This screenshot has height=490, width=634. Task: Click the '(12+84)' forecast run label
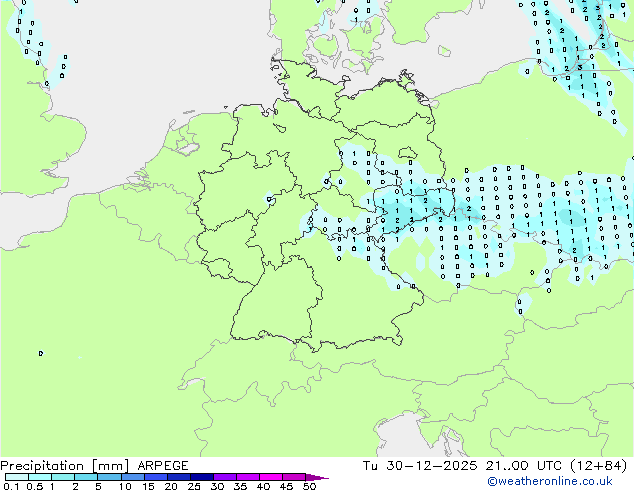pyautogui.click(x=598, y=466)
